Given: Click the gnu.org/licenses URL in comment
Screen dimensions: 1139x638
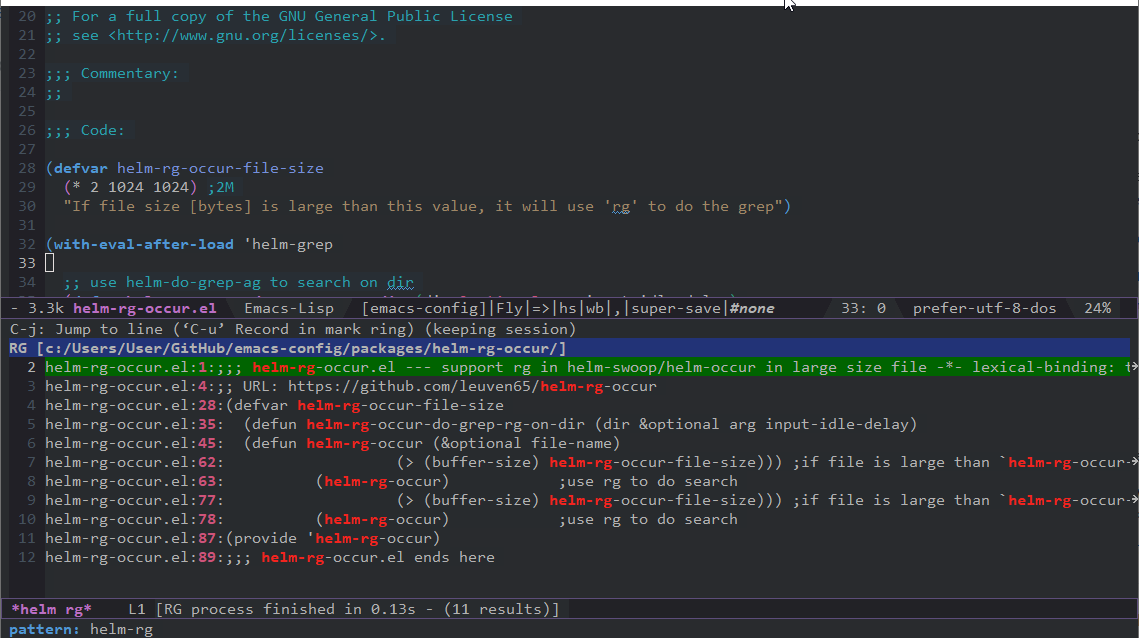Looking at the screenshot, I should [243, 35].
